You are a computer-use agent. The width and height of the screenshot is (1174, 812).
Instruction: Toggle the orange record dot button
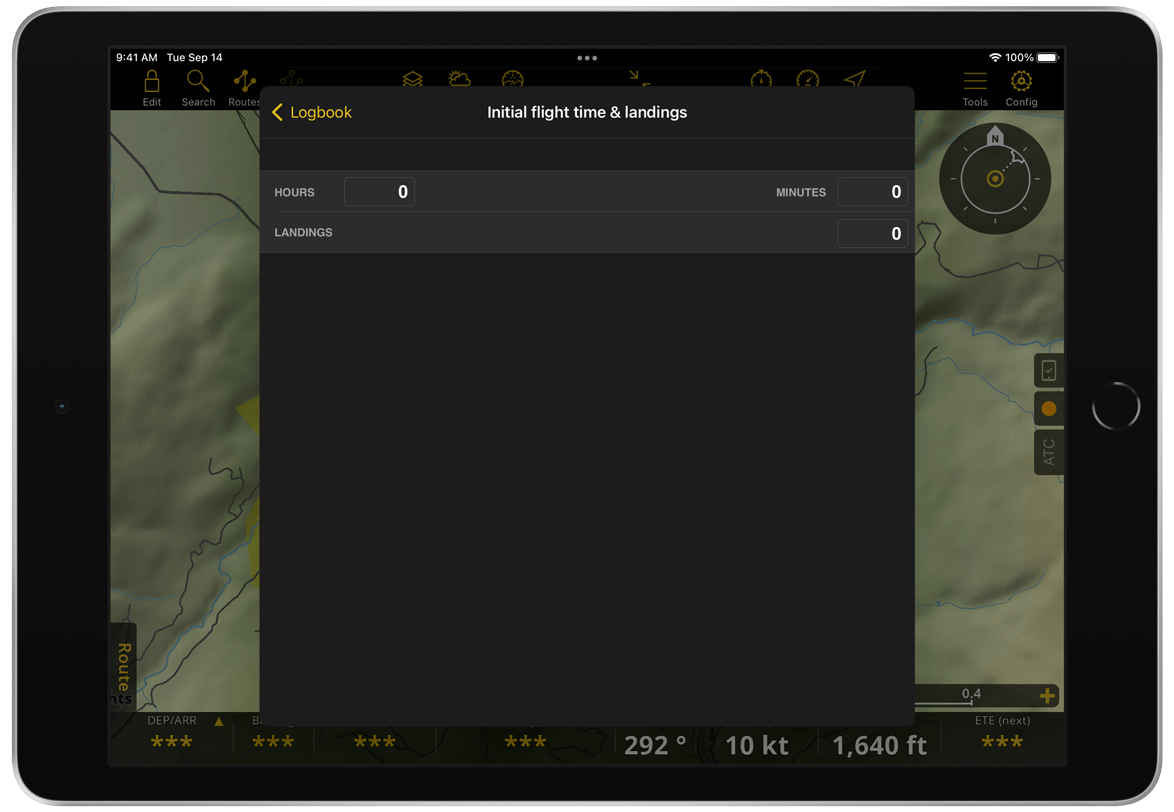coord(1048,409)
